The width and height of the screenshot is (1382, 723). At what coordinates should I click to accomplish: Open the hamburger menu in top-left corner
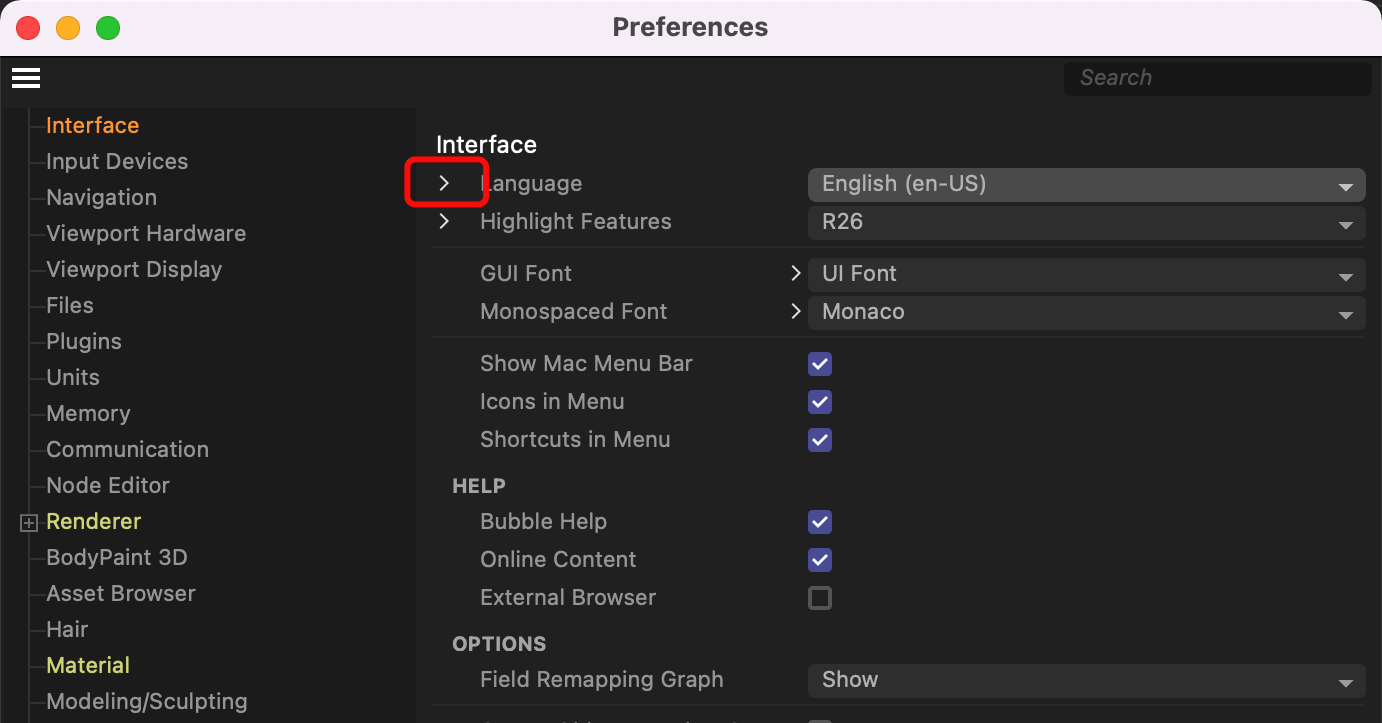pyautogui.click(x=25, y=77)
